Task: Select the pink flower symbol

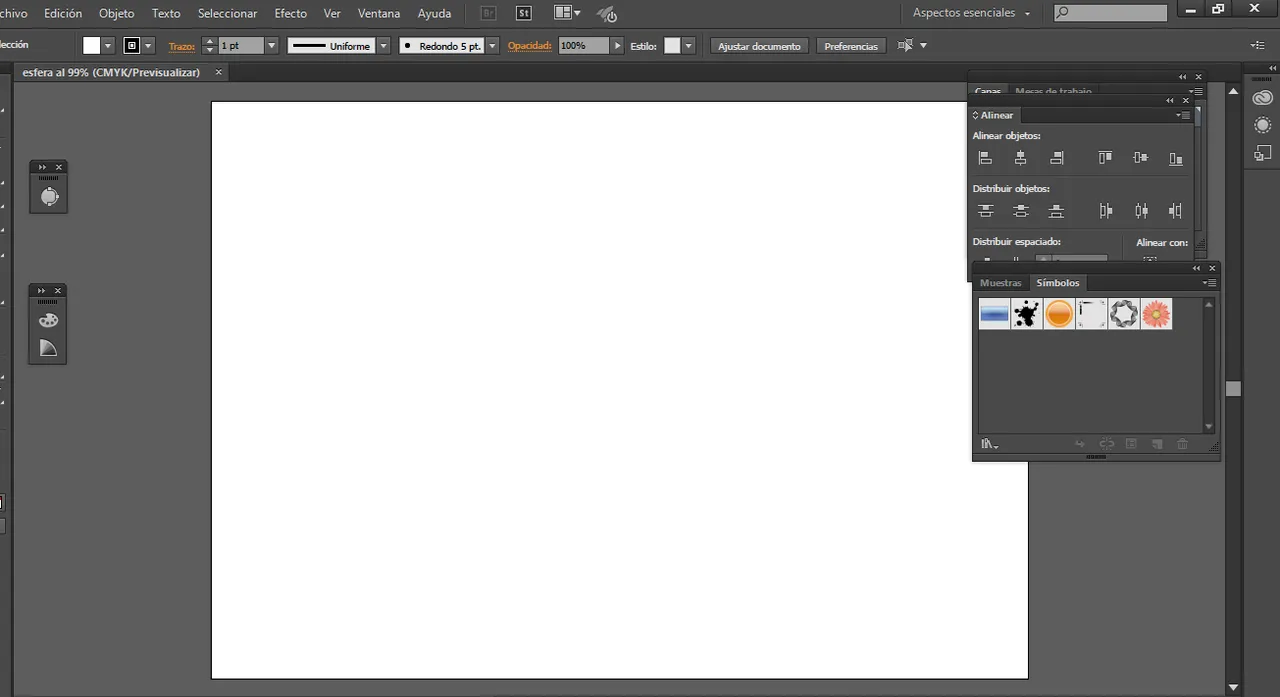Action: (x=1156, y=315)
